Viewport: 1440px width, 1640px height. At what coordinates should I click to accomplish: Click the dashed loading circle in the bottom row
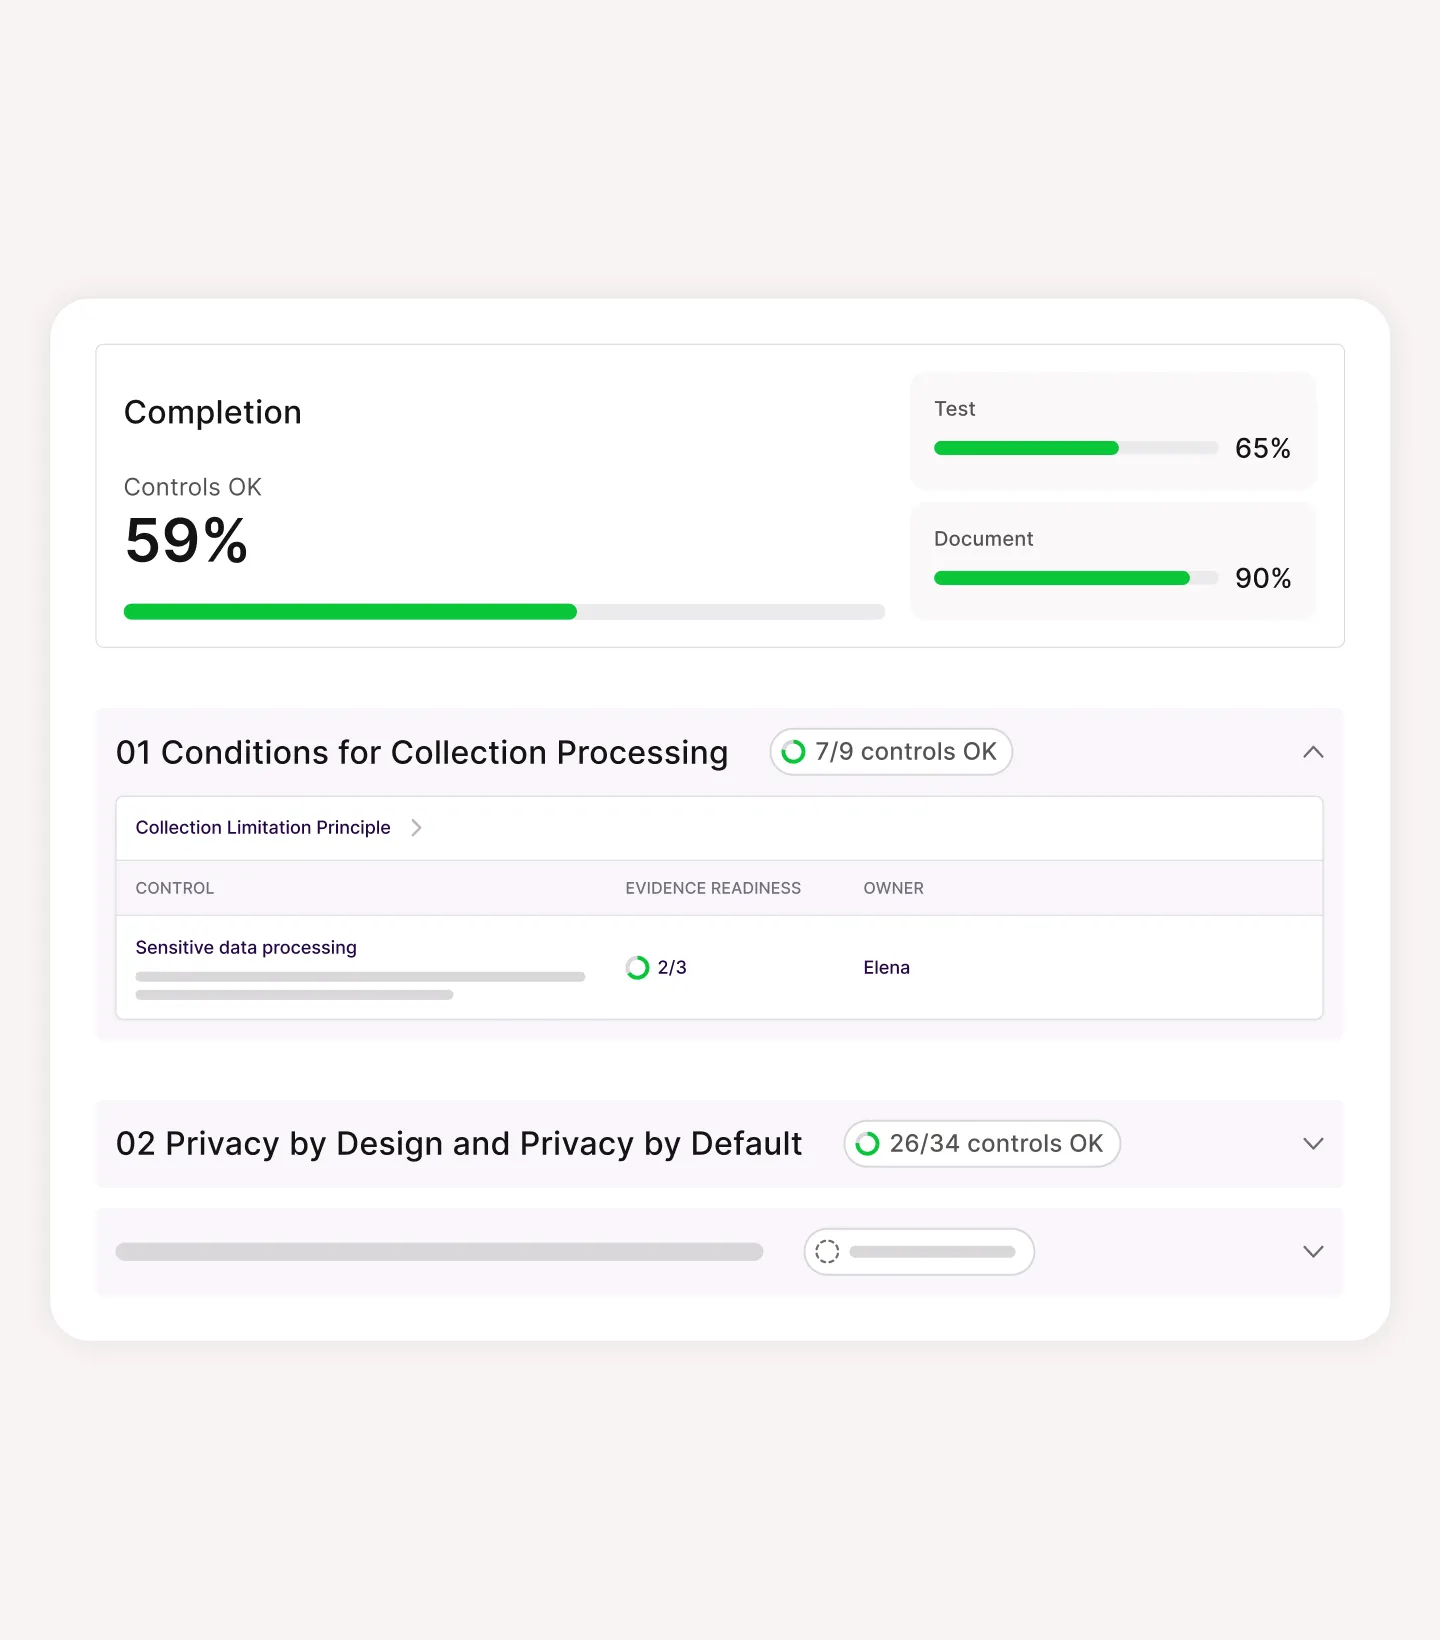(x=828, y=1251)
